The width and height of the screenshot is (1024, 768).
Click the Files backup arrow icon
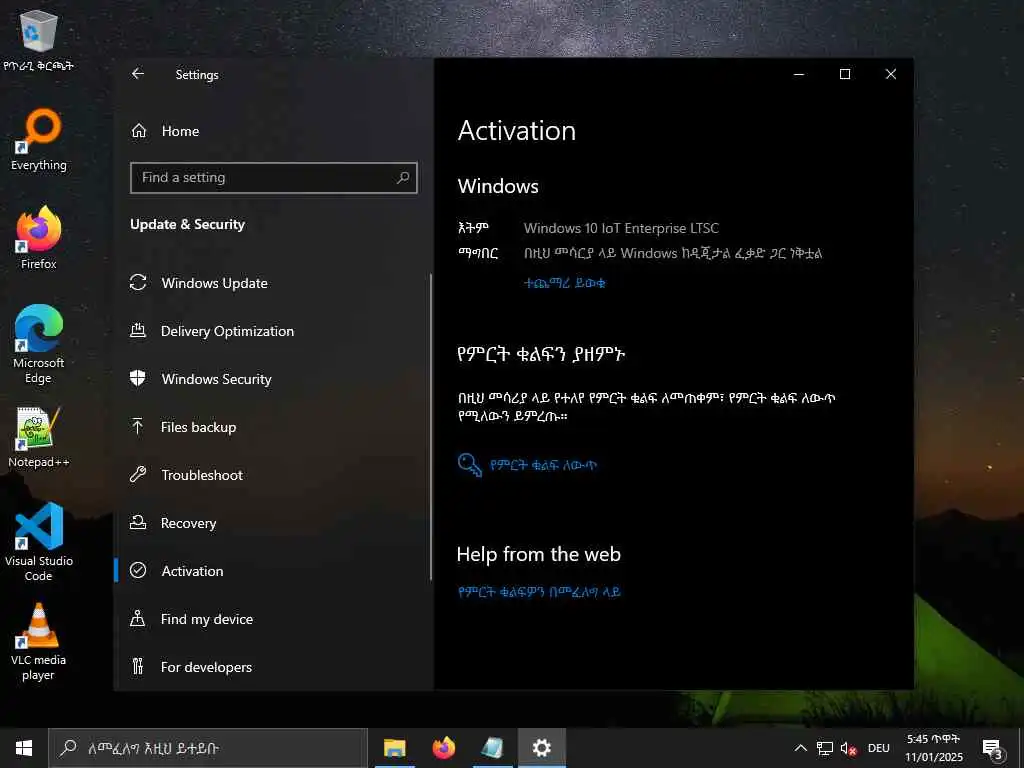tap(138, 426)
